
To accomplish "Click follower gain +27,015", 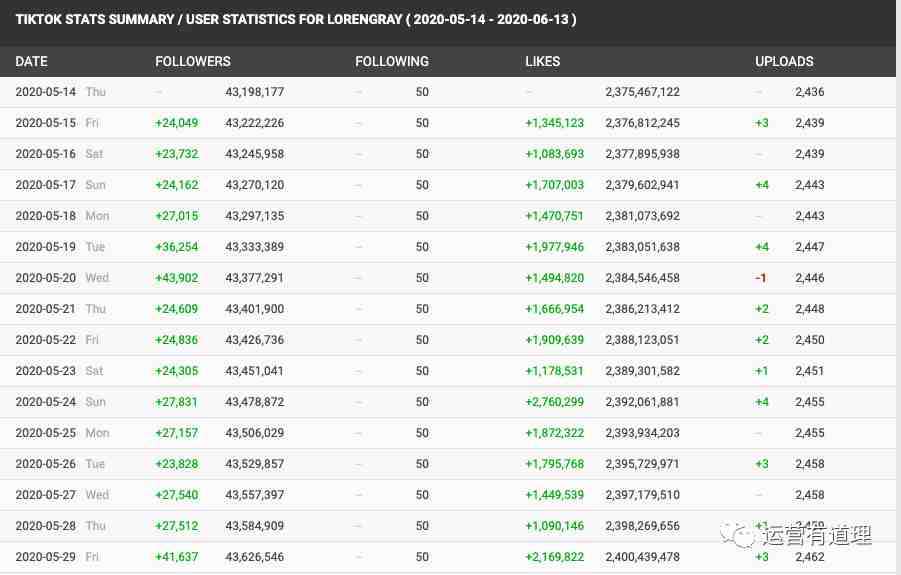I will pos(176,216).
